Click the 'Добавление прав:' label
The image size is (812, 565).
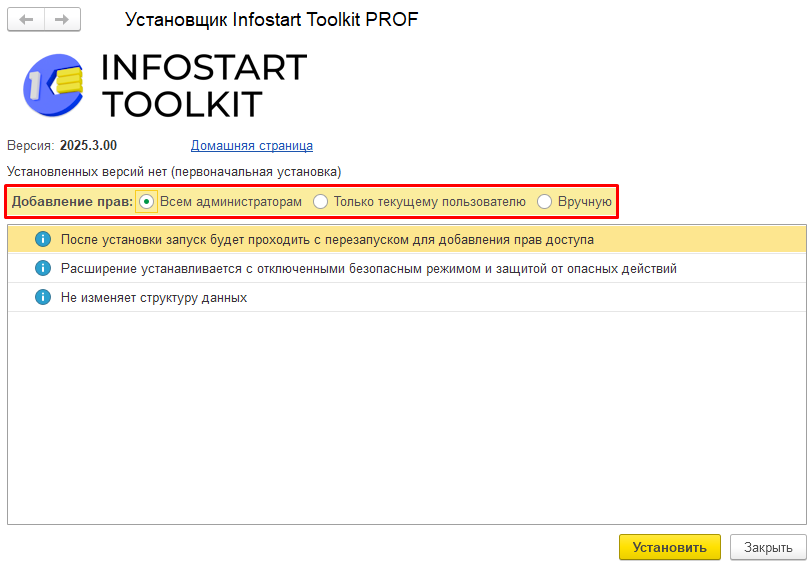click(x=72, y=201)
